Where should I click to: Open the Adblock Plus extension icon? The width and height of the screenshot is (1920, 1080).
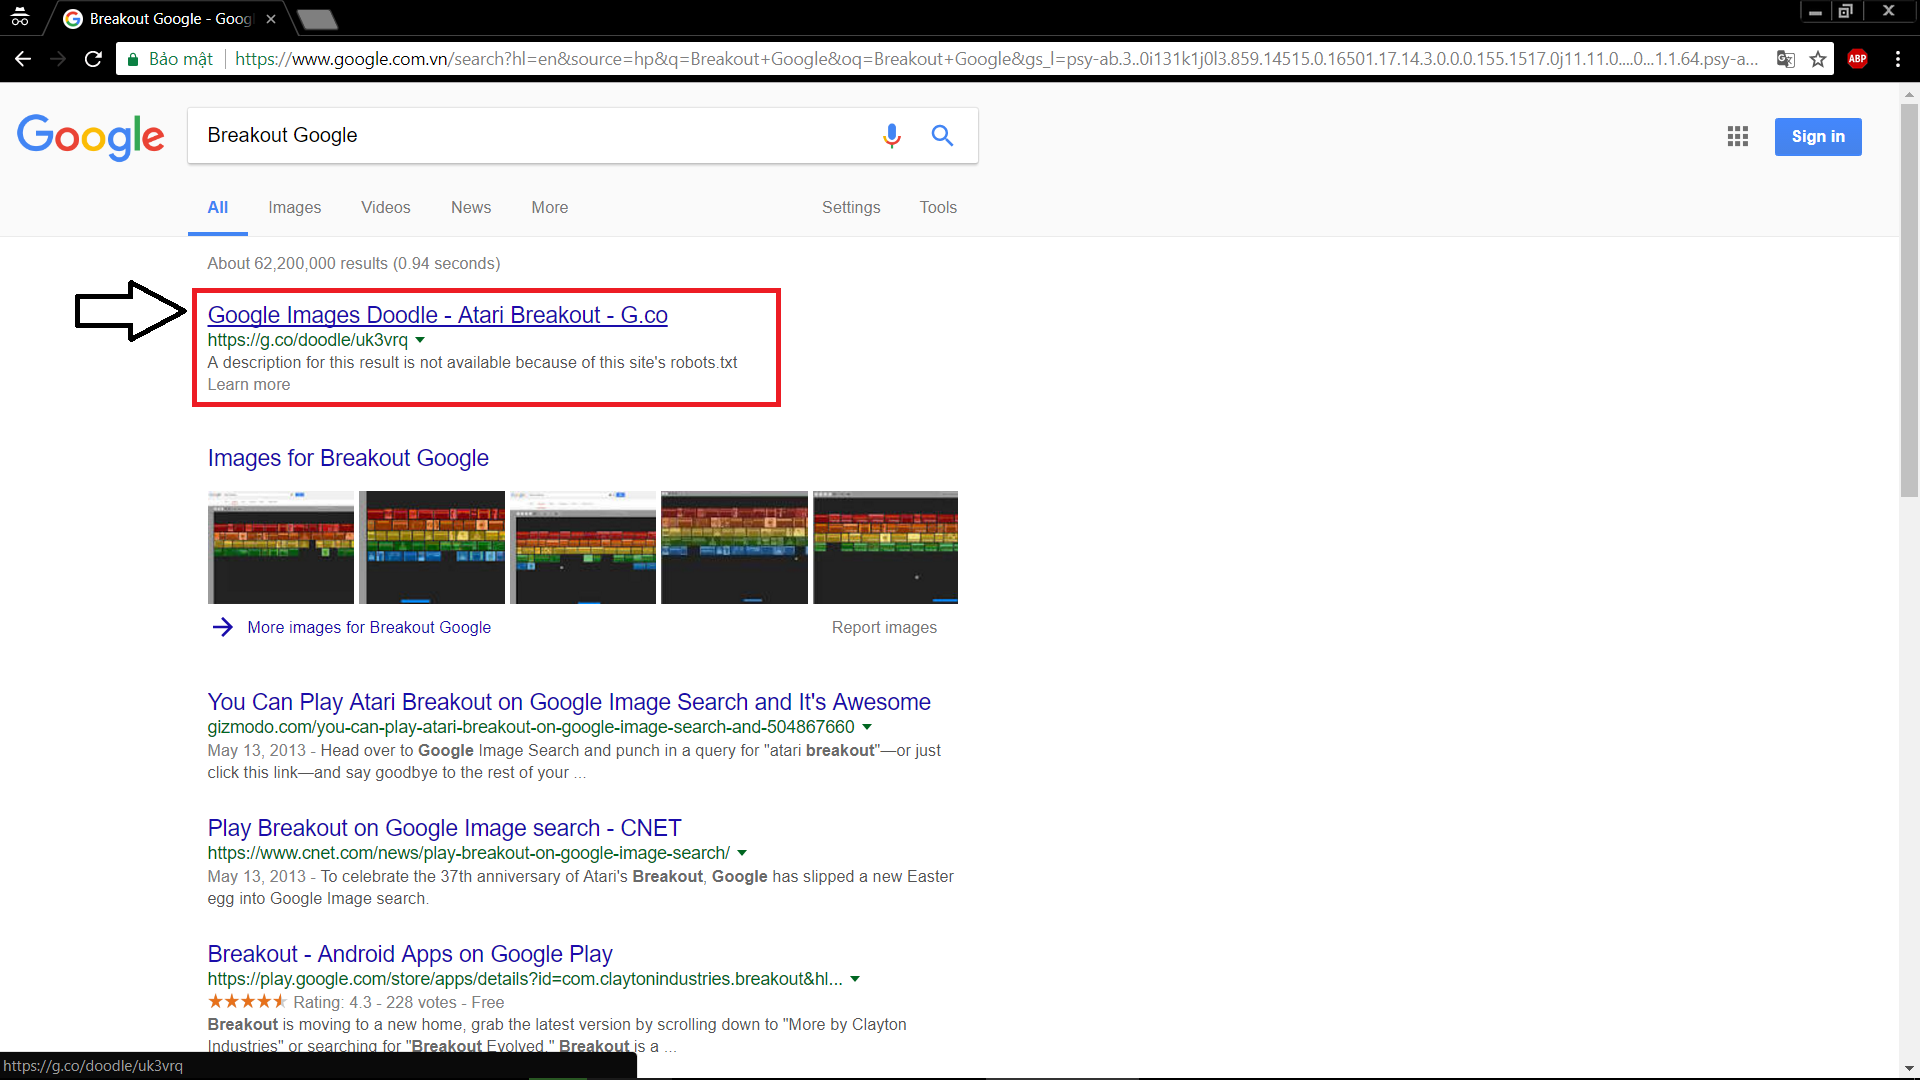click(x=1857, y=59)
